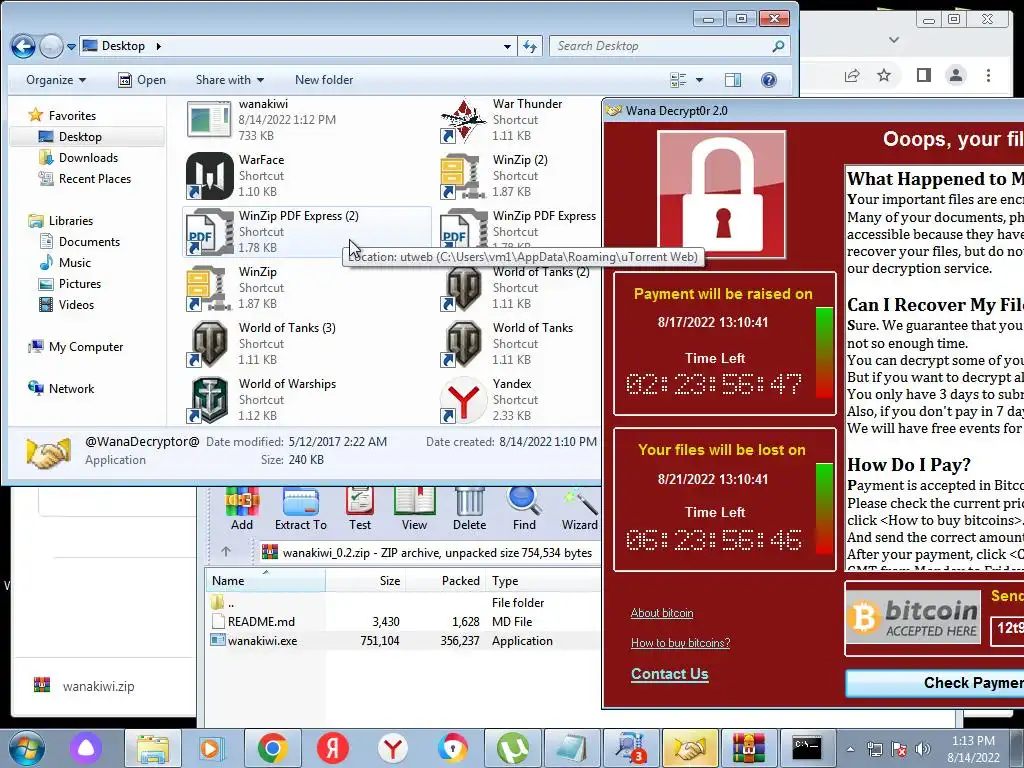
Task: Select the Yandex shortcut icon
Action: click(x=463, y=400)
